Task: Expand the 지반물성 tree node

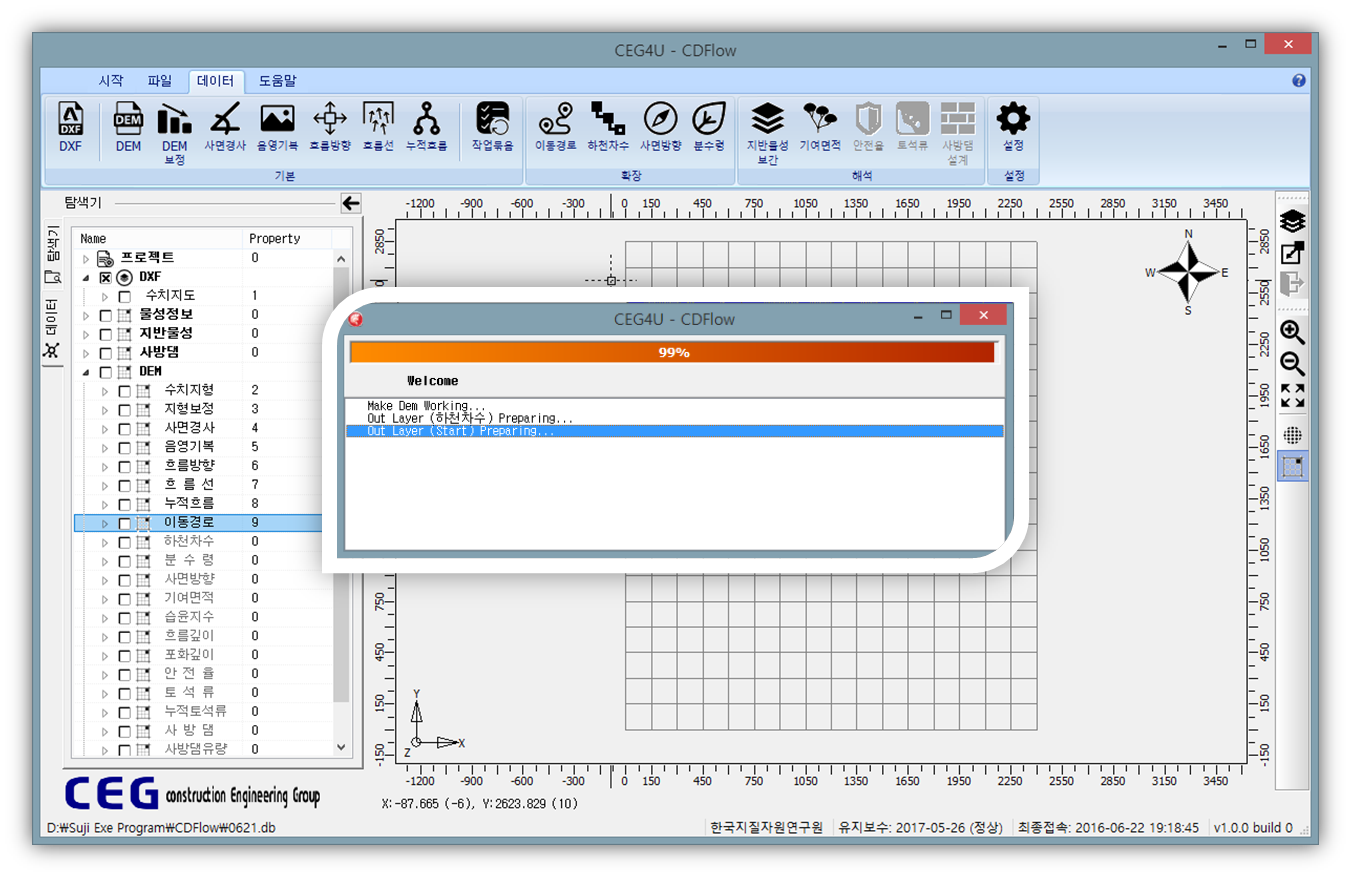Action: coord(86,334)
